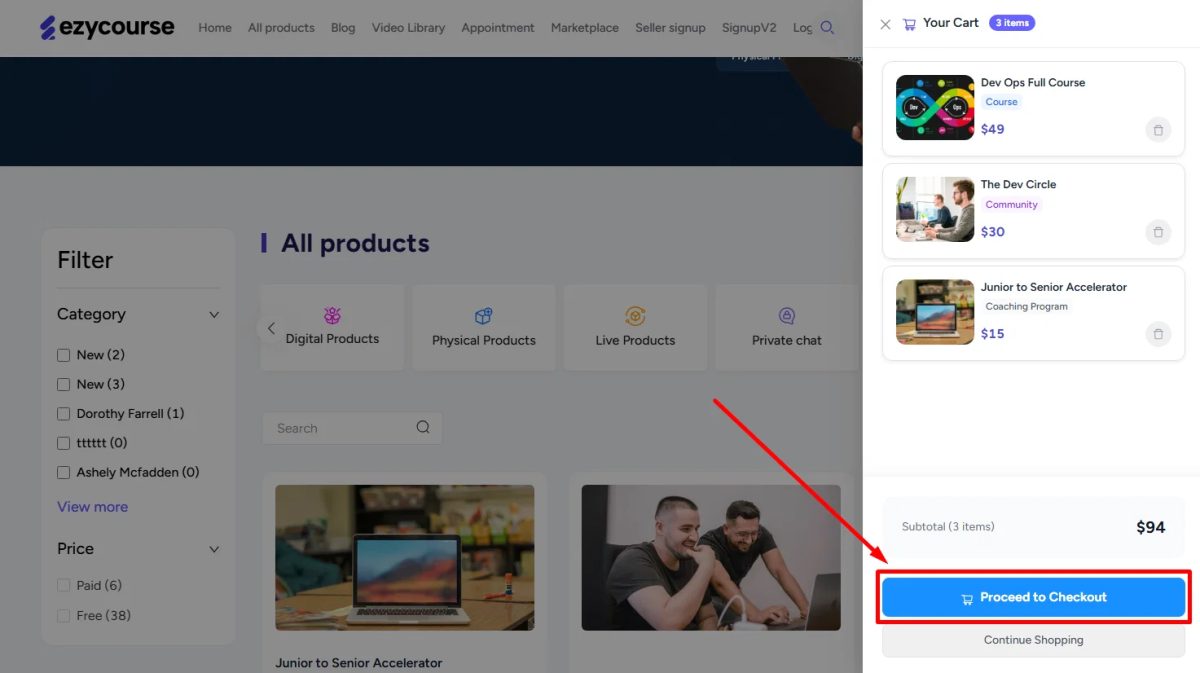Delete Dev Ops Full Course from cart
This screenshot has height=673, width=1200.
click(x=1158, y=130)
